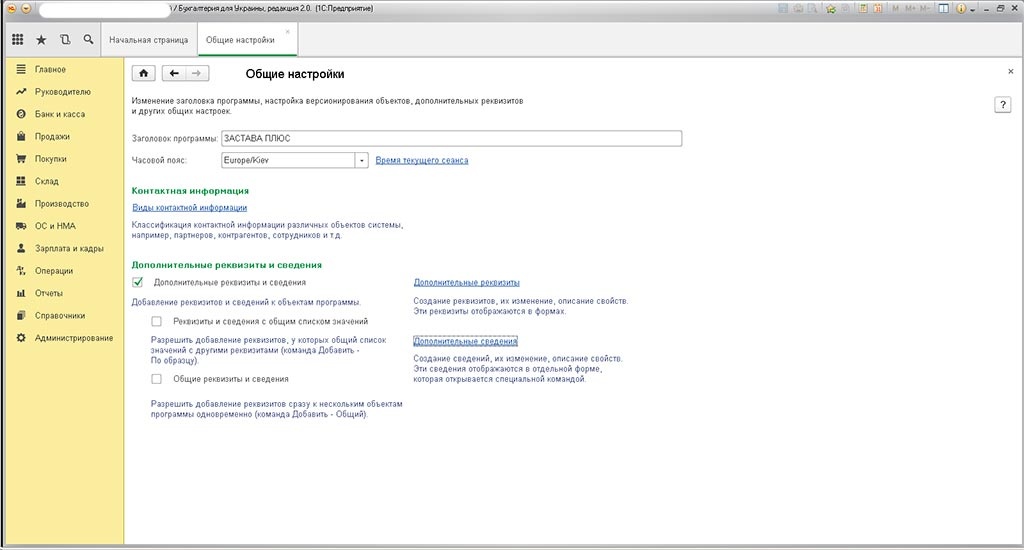
Task: Open the 'Виды контактной информации' link
Action: click(189, 208)
